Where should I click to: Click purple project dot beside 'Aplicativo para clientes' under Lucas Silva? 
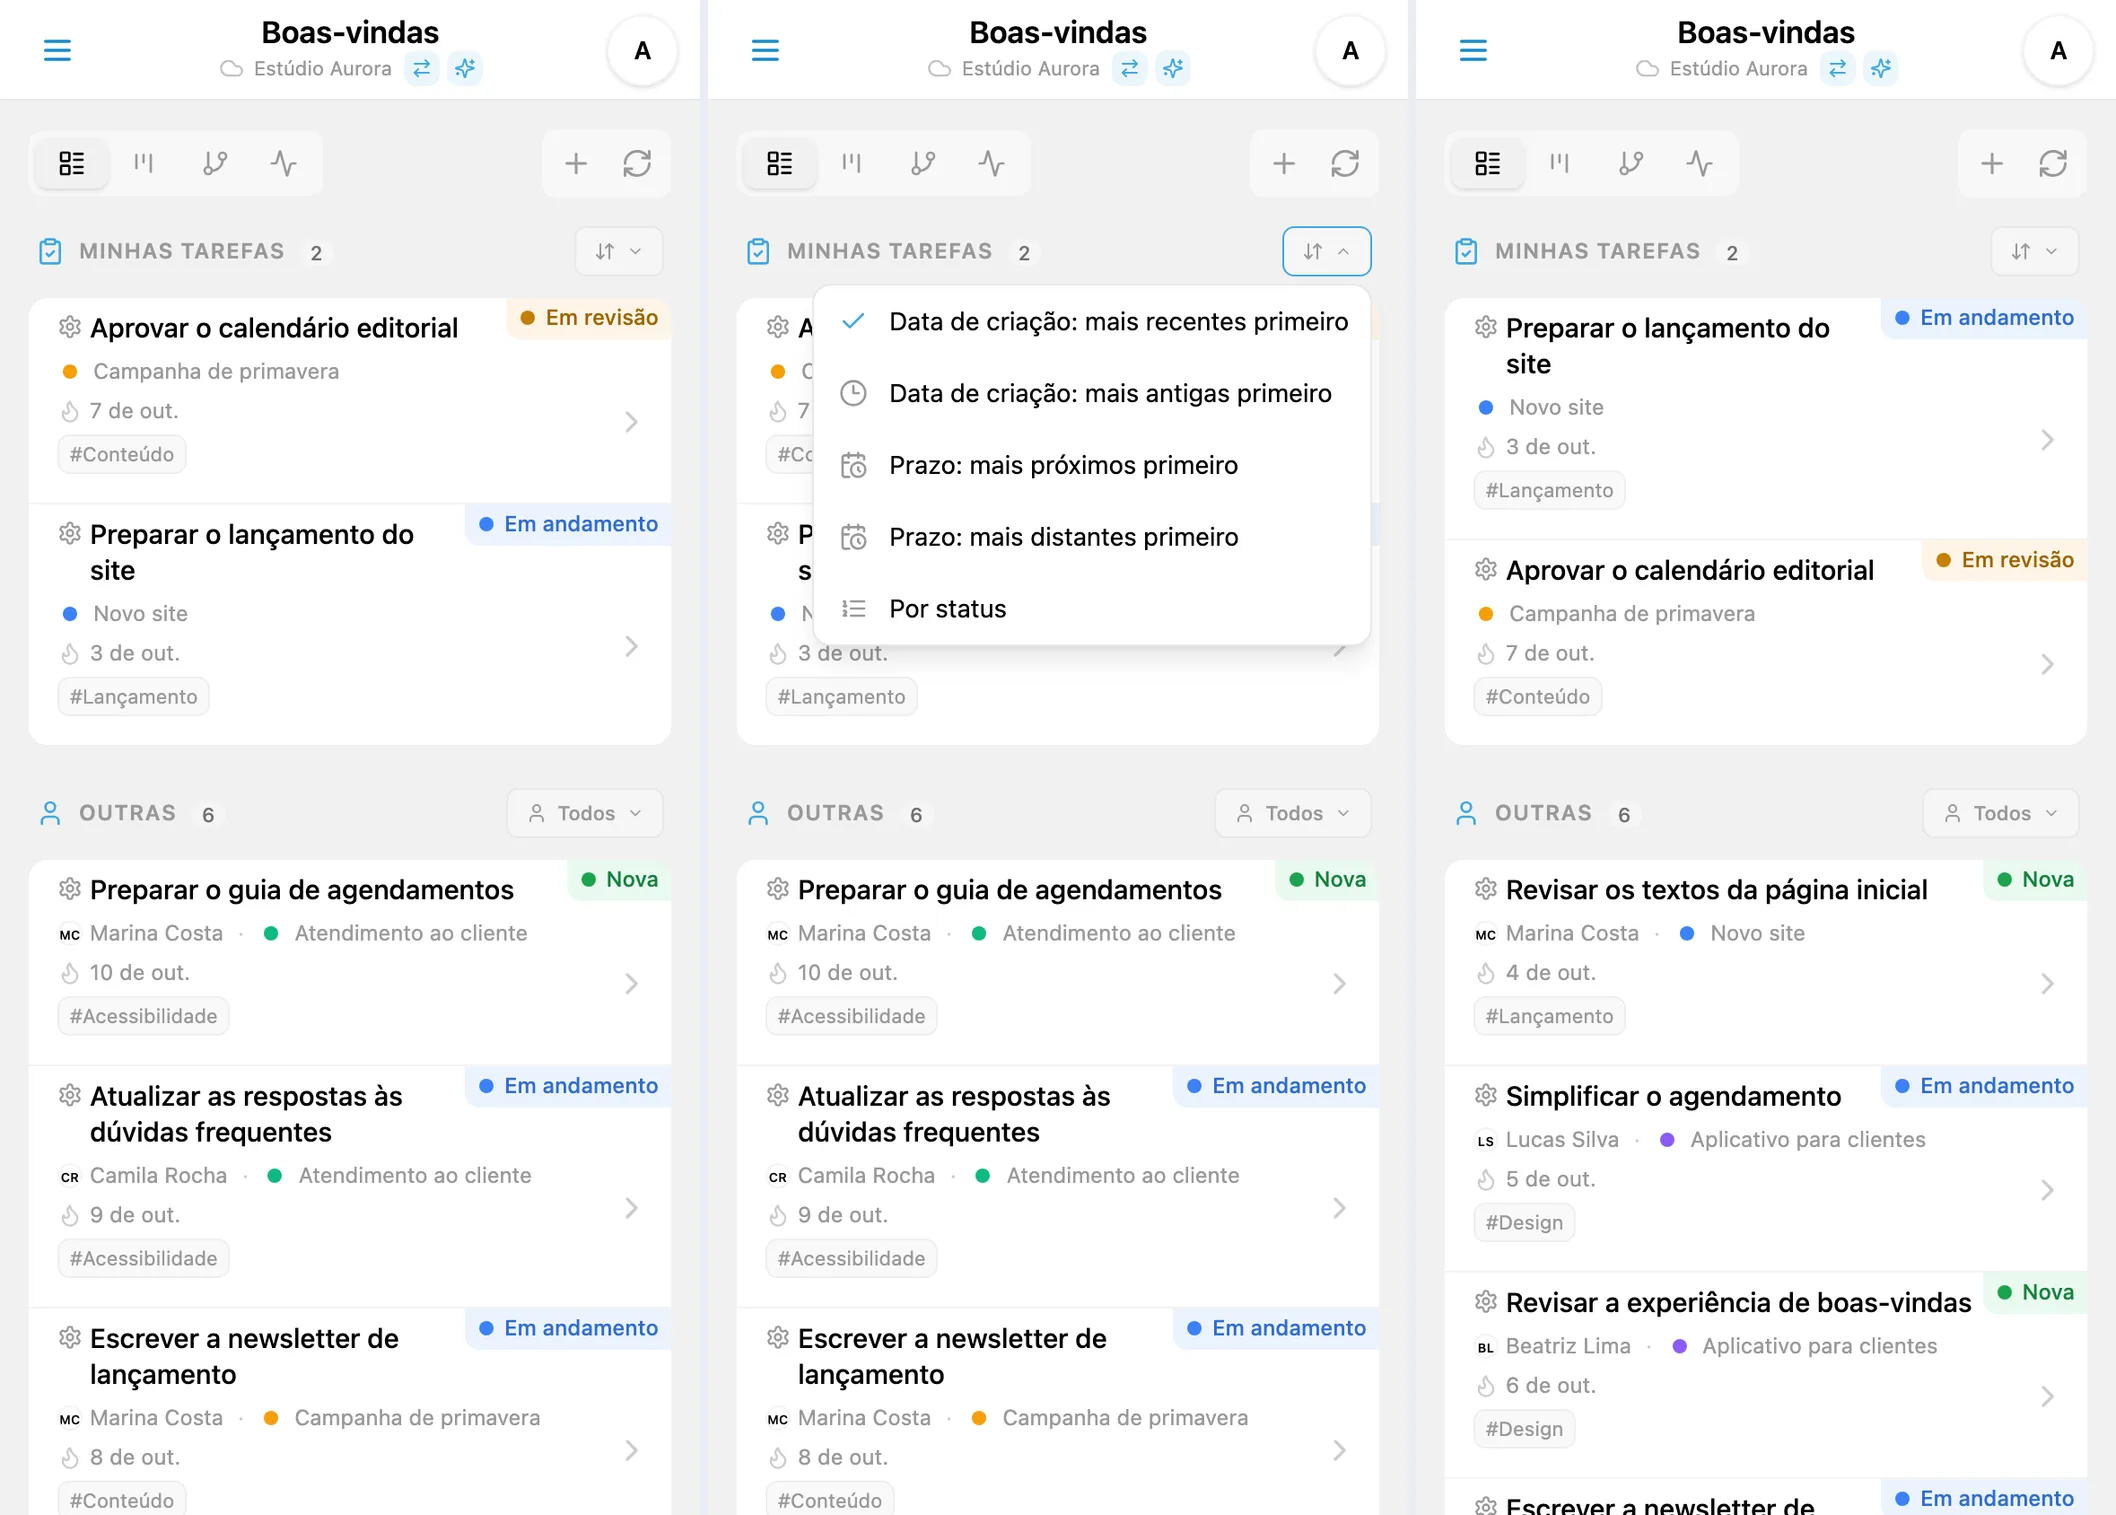[1667, 1140]
